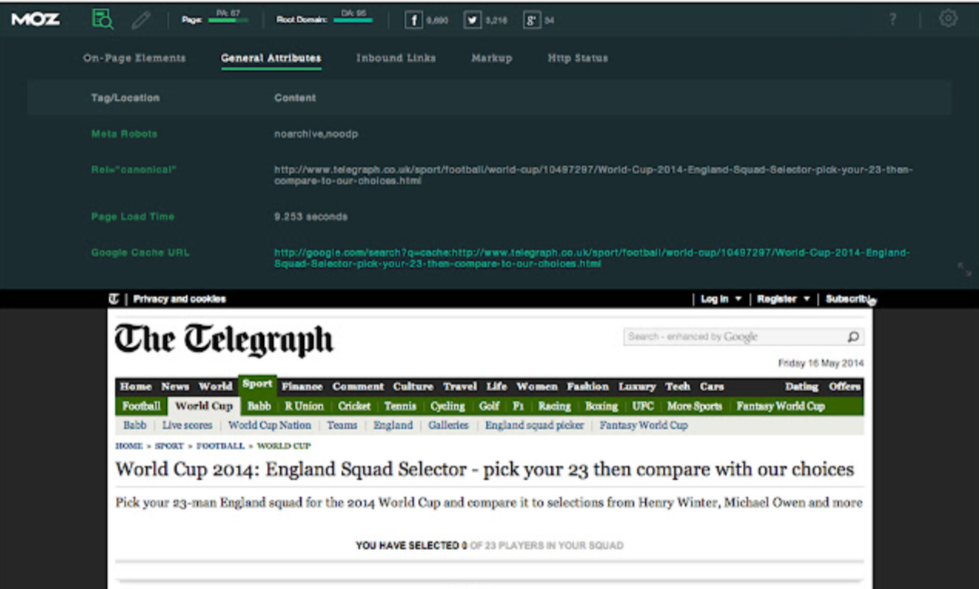Open Fantasy World Cup in green bar
Screen dimensions: 979x589
pyautogui.click(x=780, y=406)
